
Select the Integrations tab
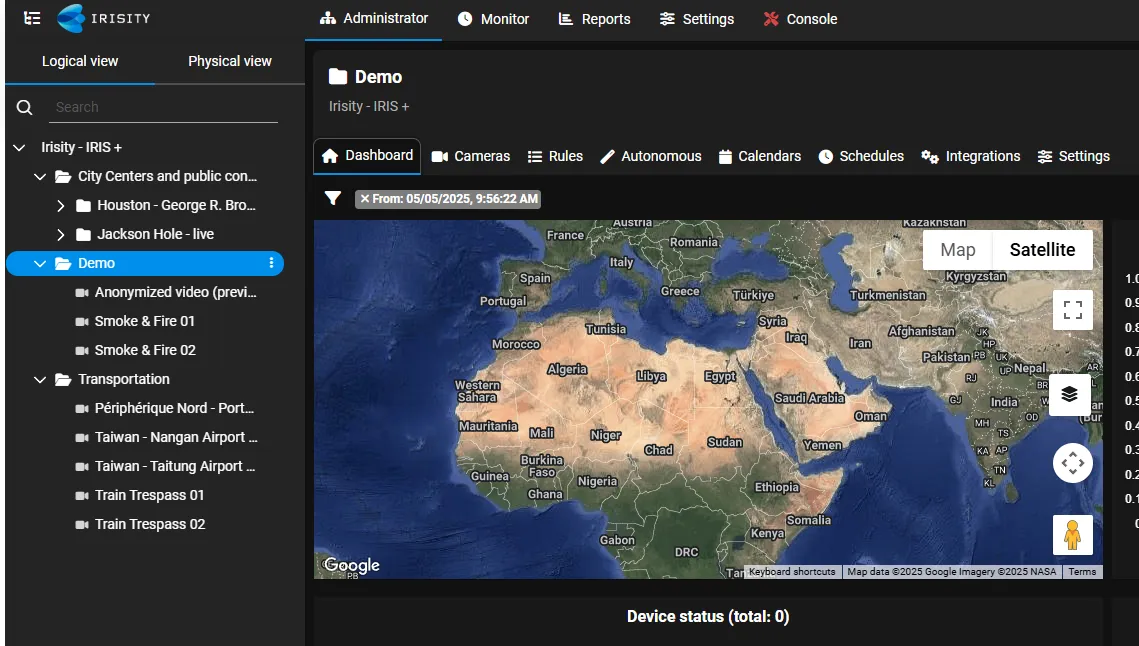pos(970,156)
